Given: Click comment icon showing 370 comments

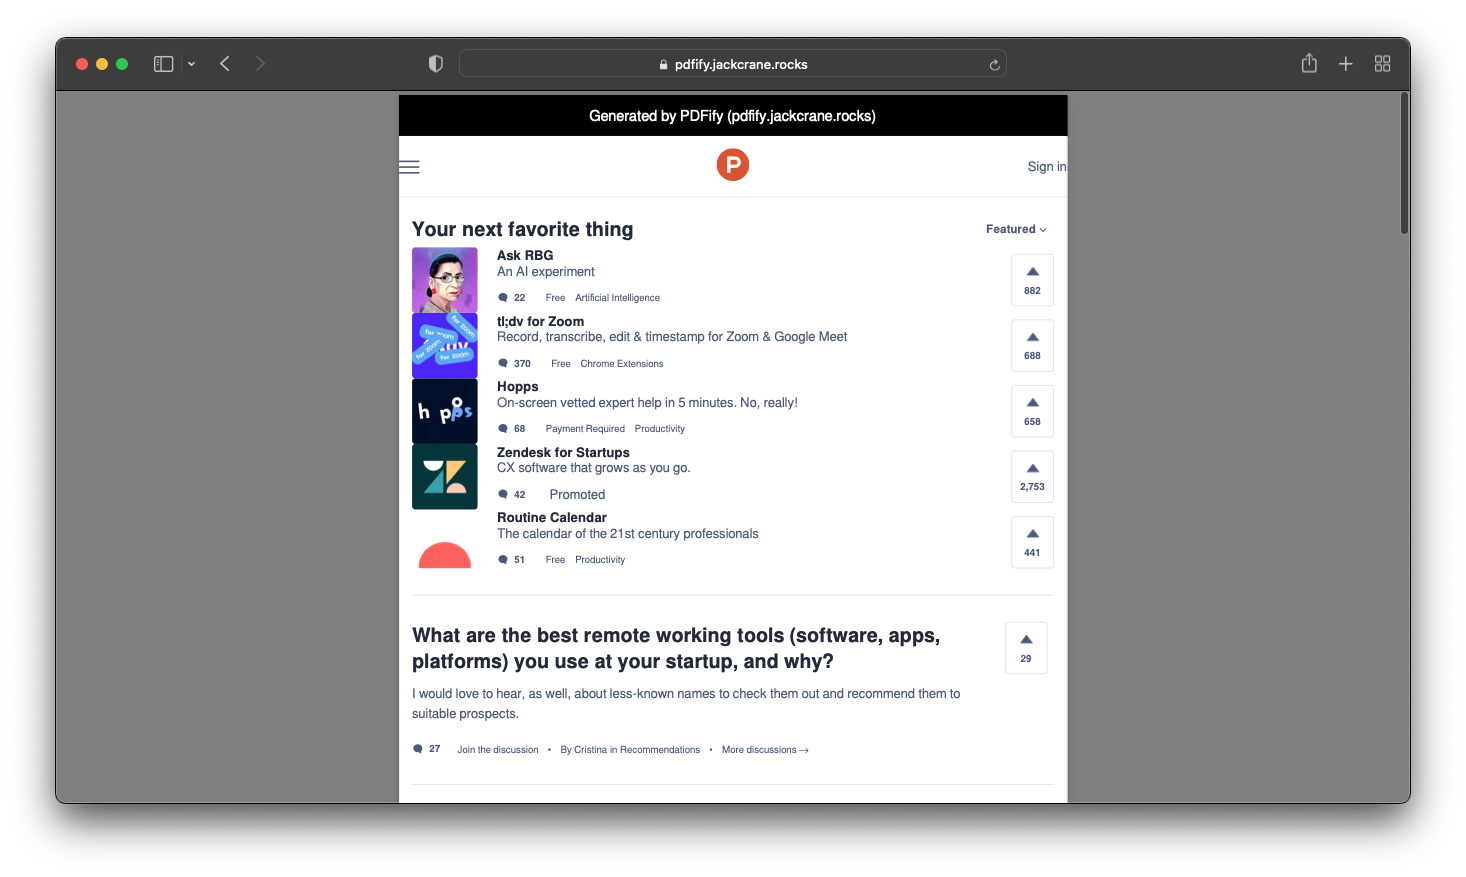Looking at the screenshot, I should [x=503, y=363].
